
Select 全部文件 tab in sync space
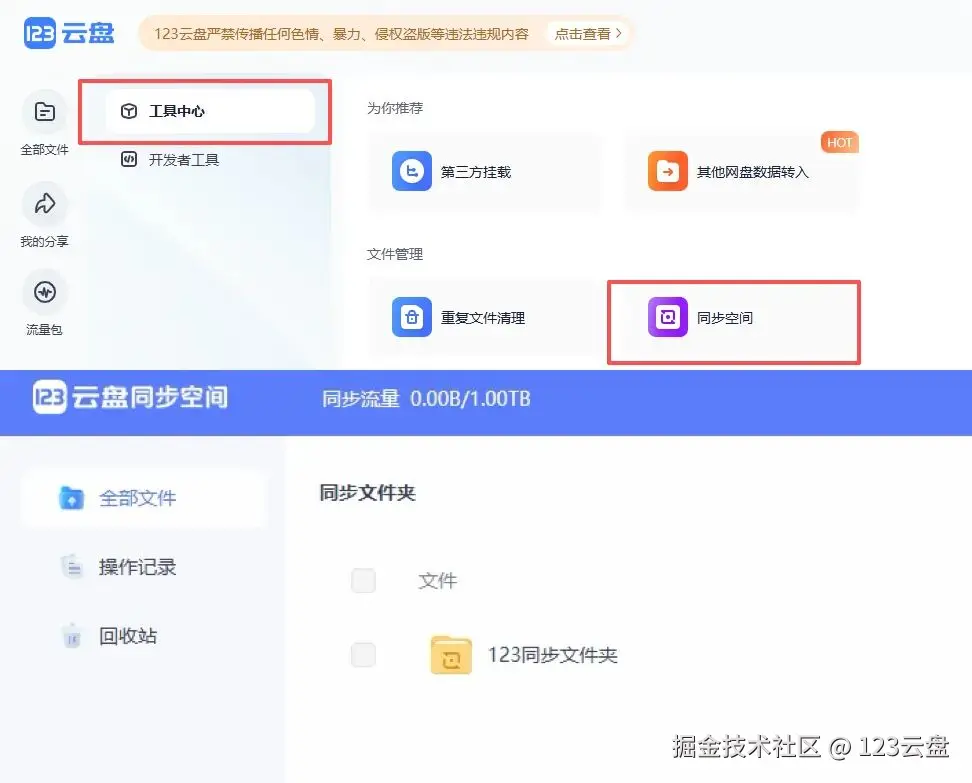(x=143, y=498)
